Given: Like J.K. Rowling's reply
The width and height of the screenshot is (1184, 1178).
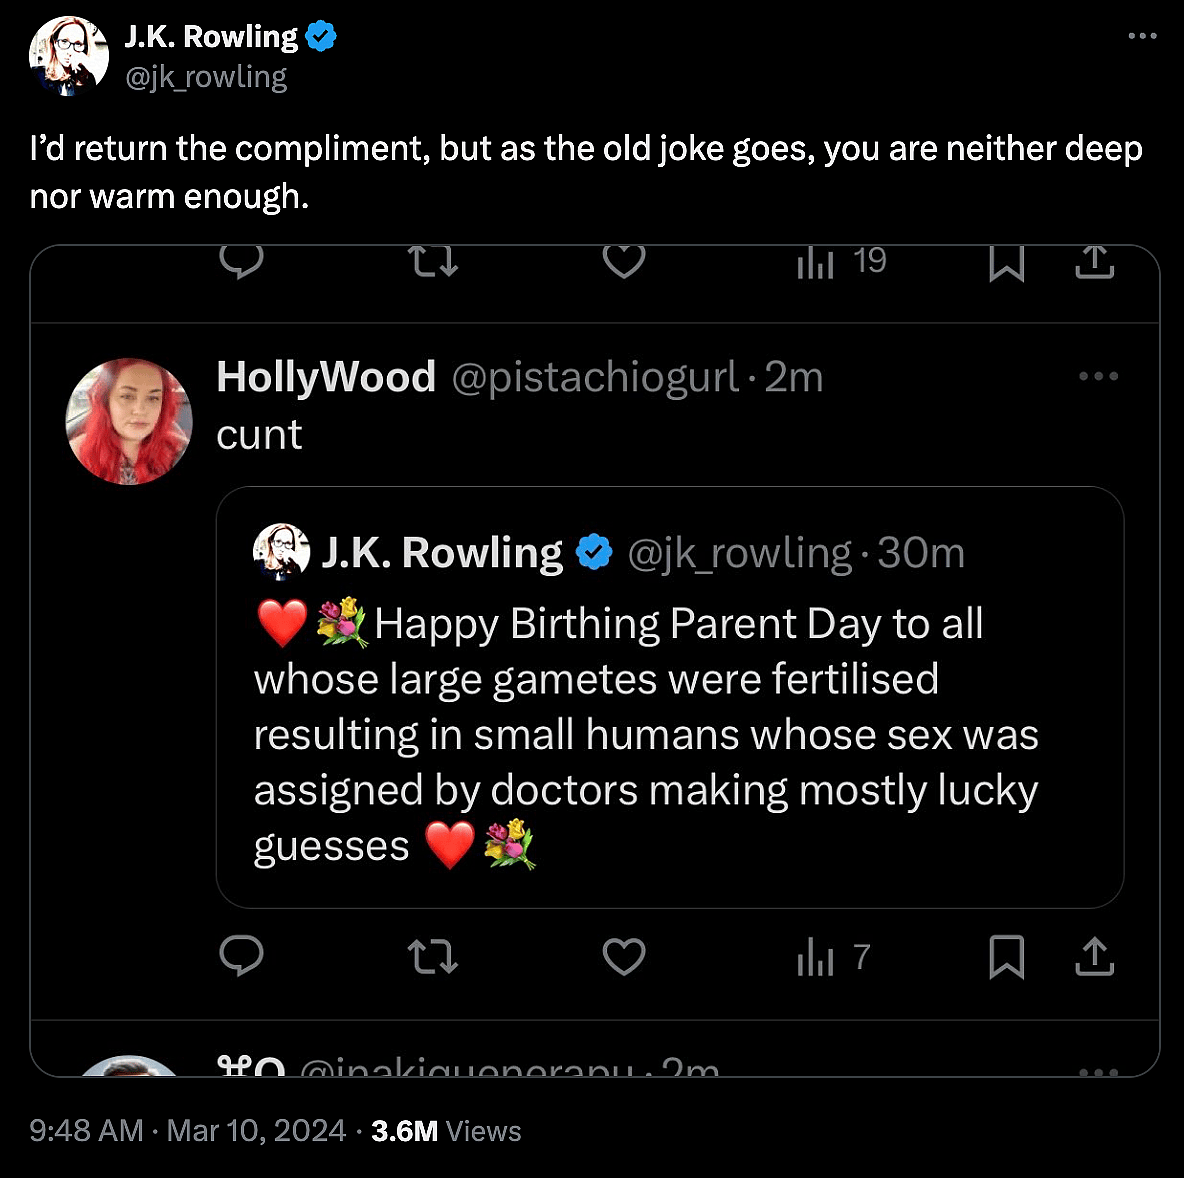Looking at the screenshot, I should (x=623, y=262).
